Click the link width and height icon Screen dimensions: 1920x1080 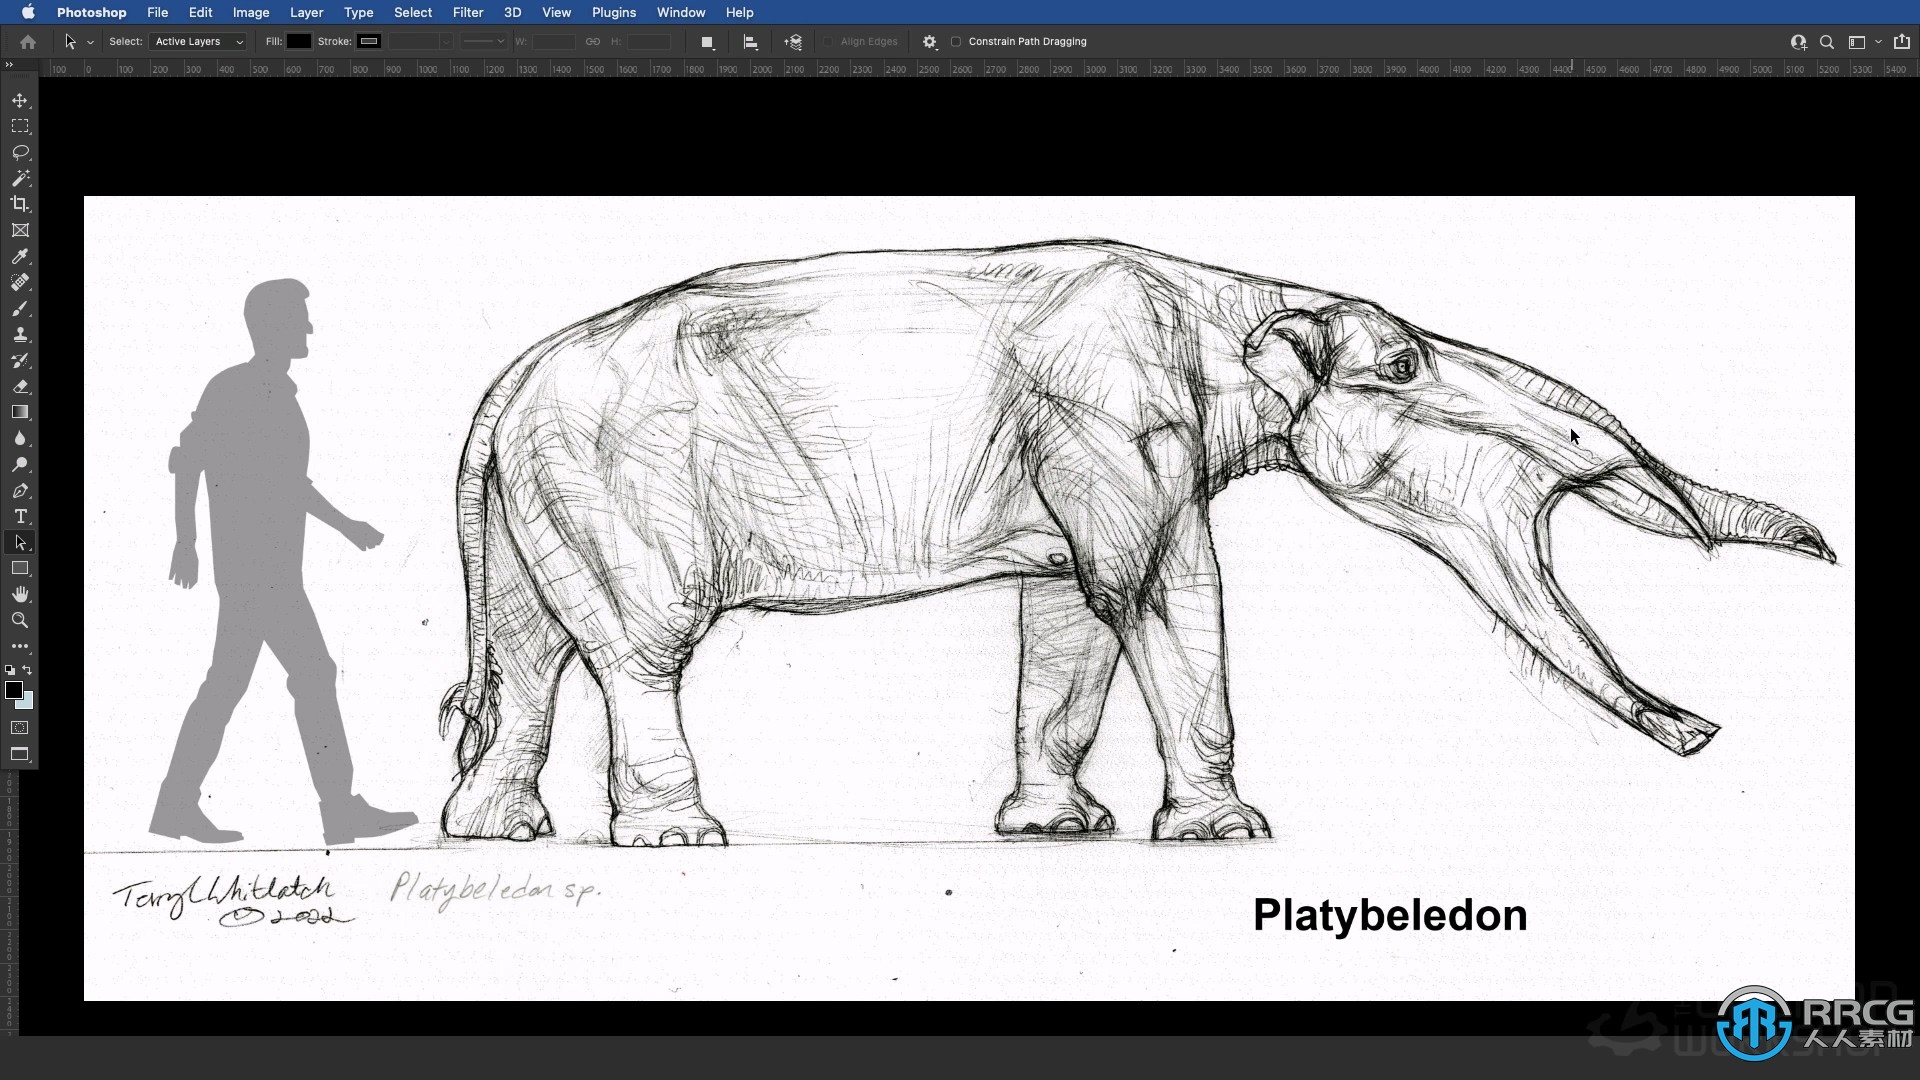point(593,42)
